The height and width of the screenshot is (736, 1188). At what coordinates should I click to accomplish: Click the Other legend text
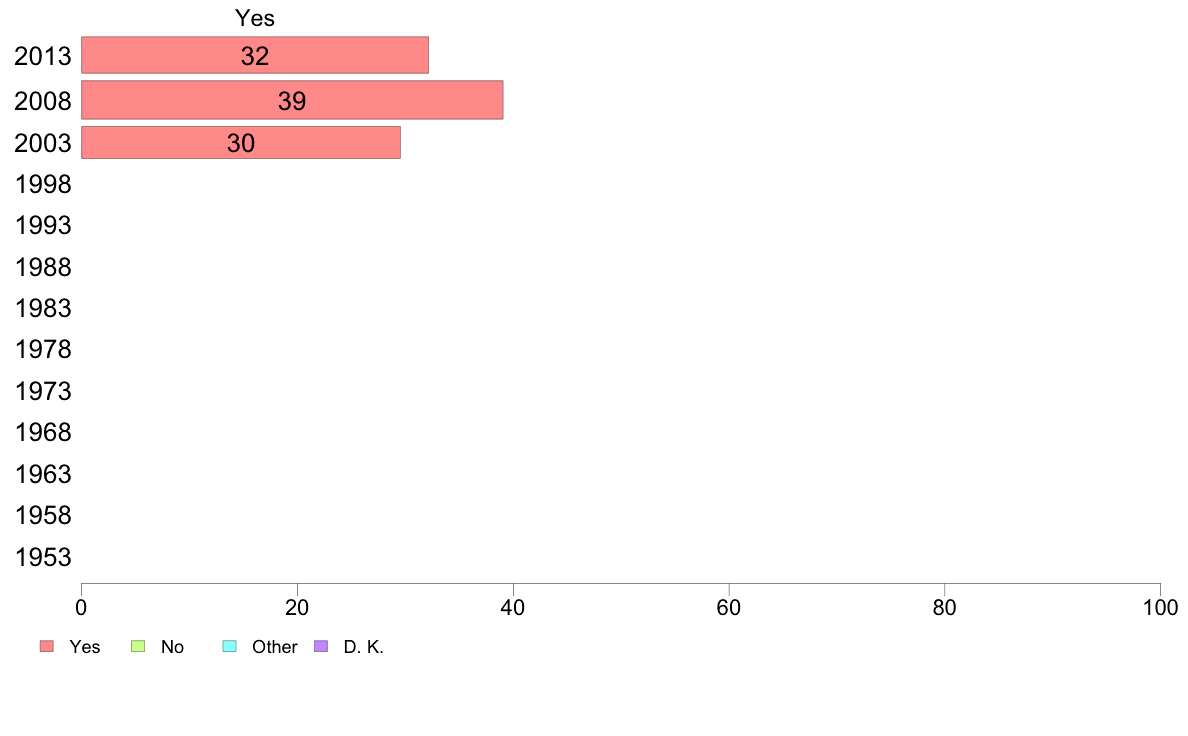pyautogui.click(x=274, y=647)
